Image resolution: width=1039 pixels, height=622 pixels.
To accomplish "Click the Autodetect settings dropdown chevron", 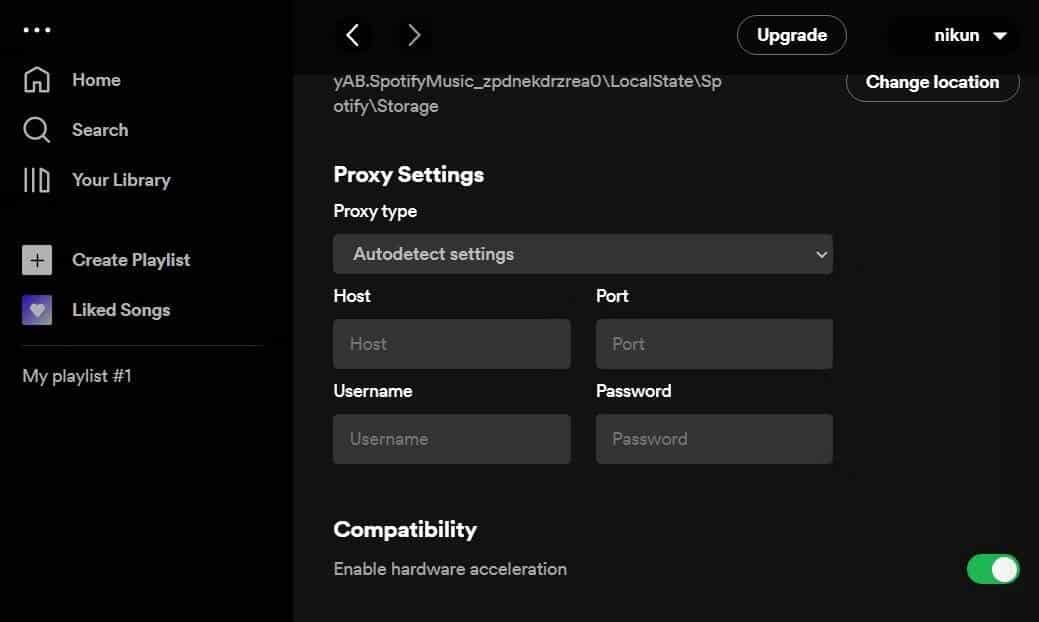I will point(821,255).
